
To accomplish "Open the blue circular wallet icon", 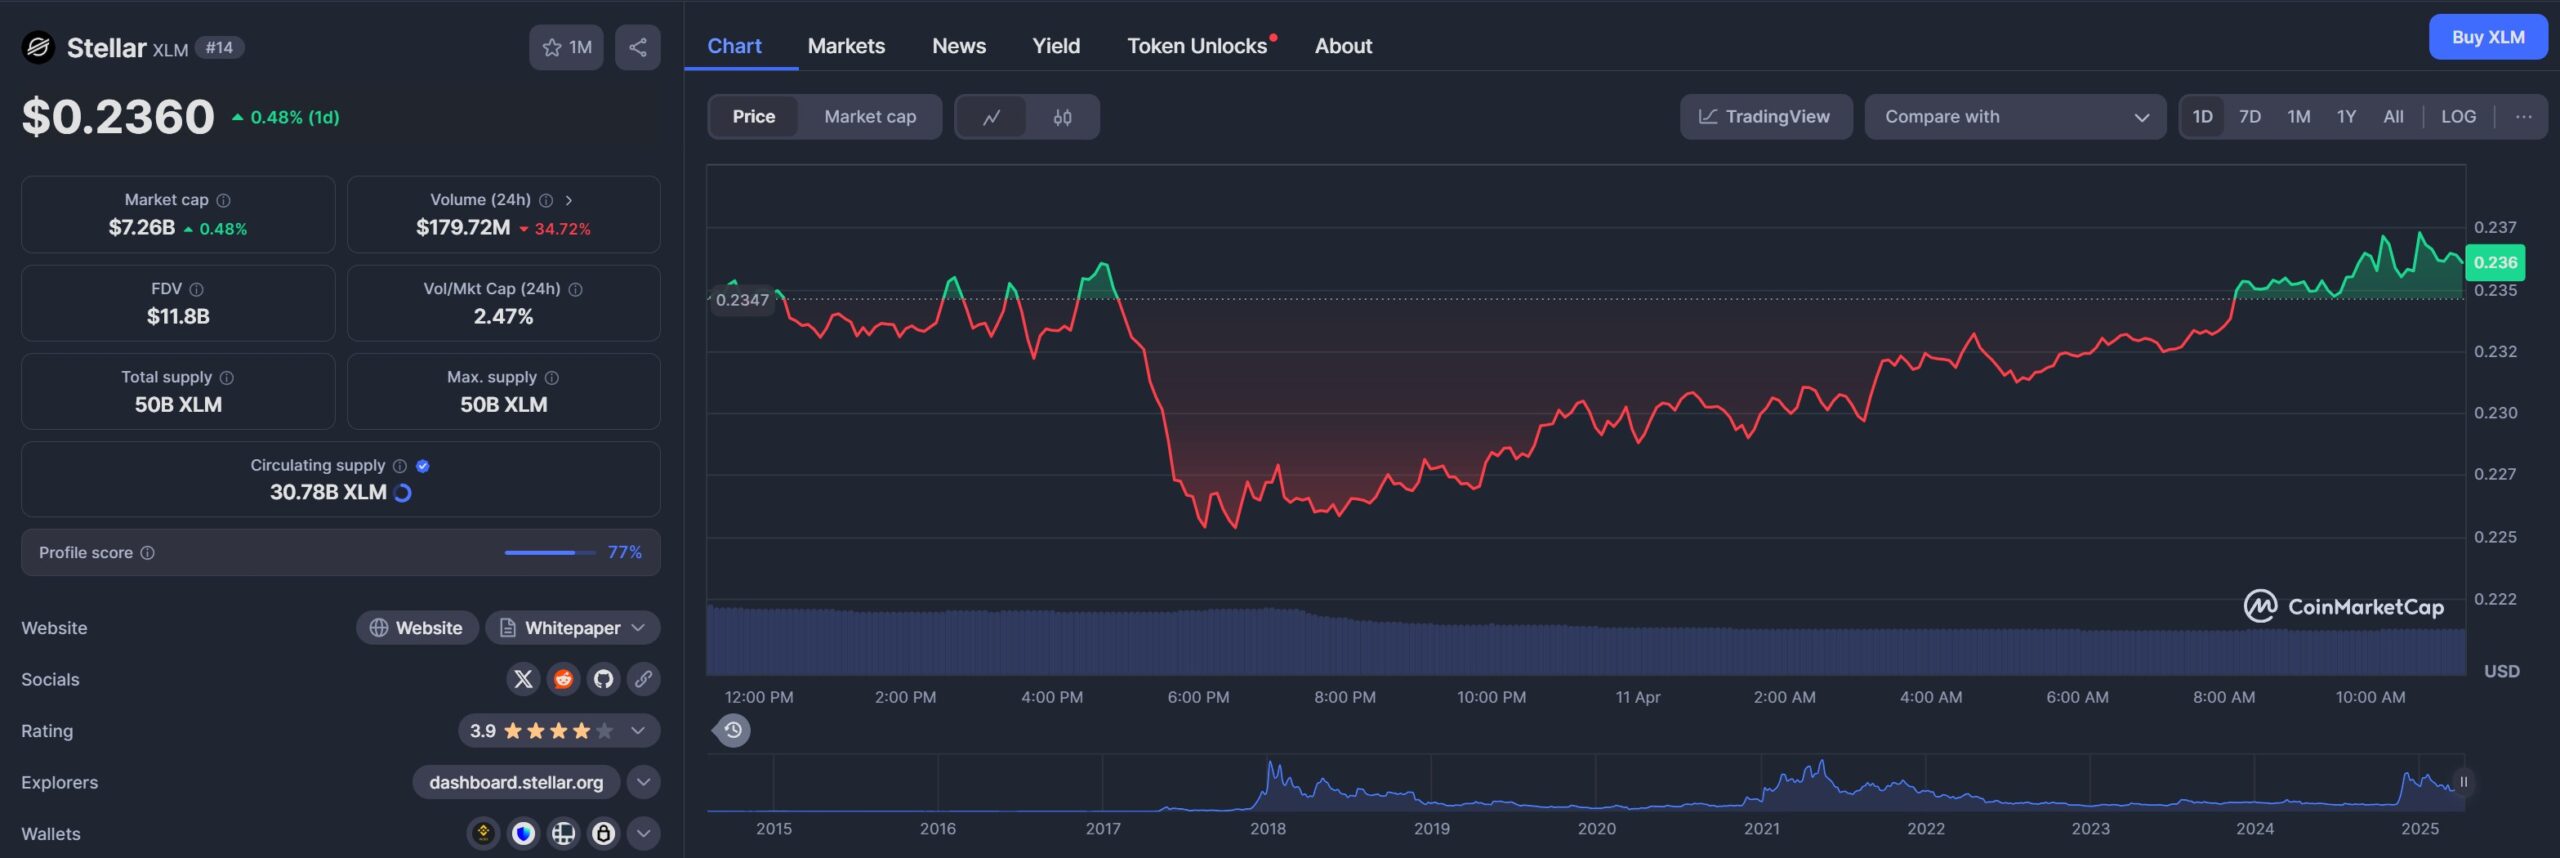I will (523, 833).
